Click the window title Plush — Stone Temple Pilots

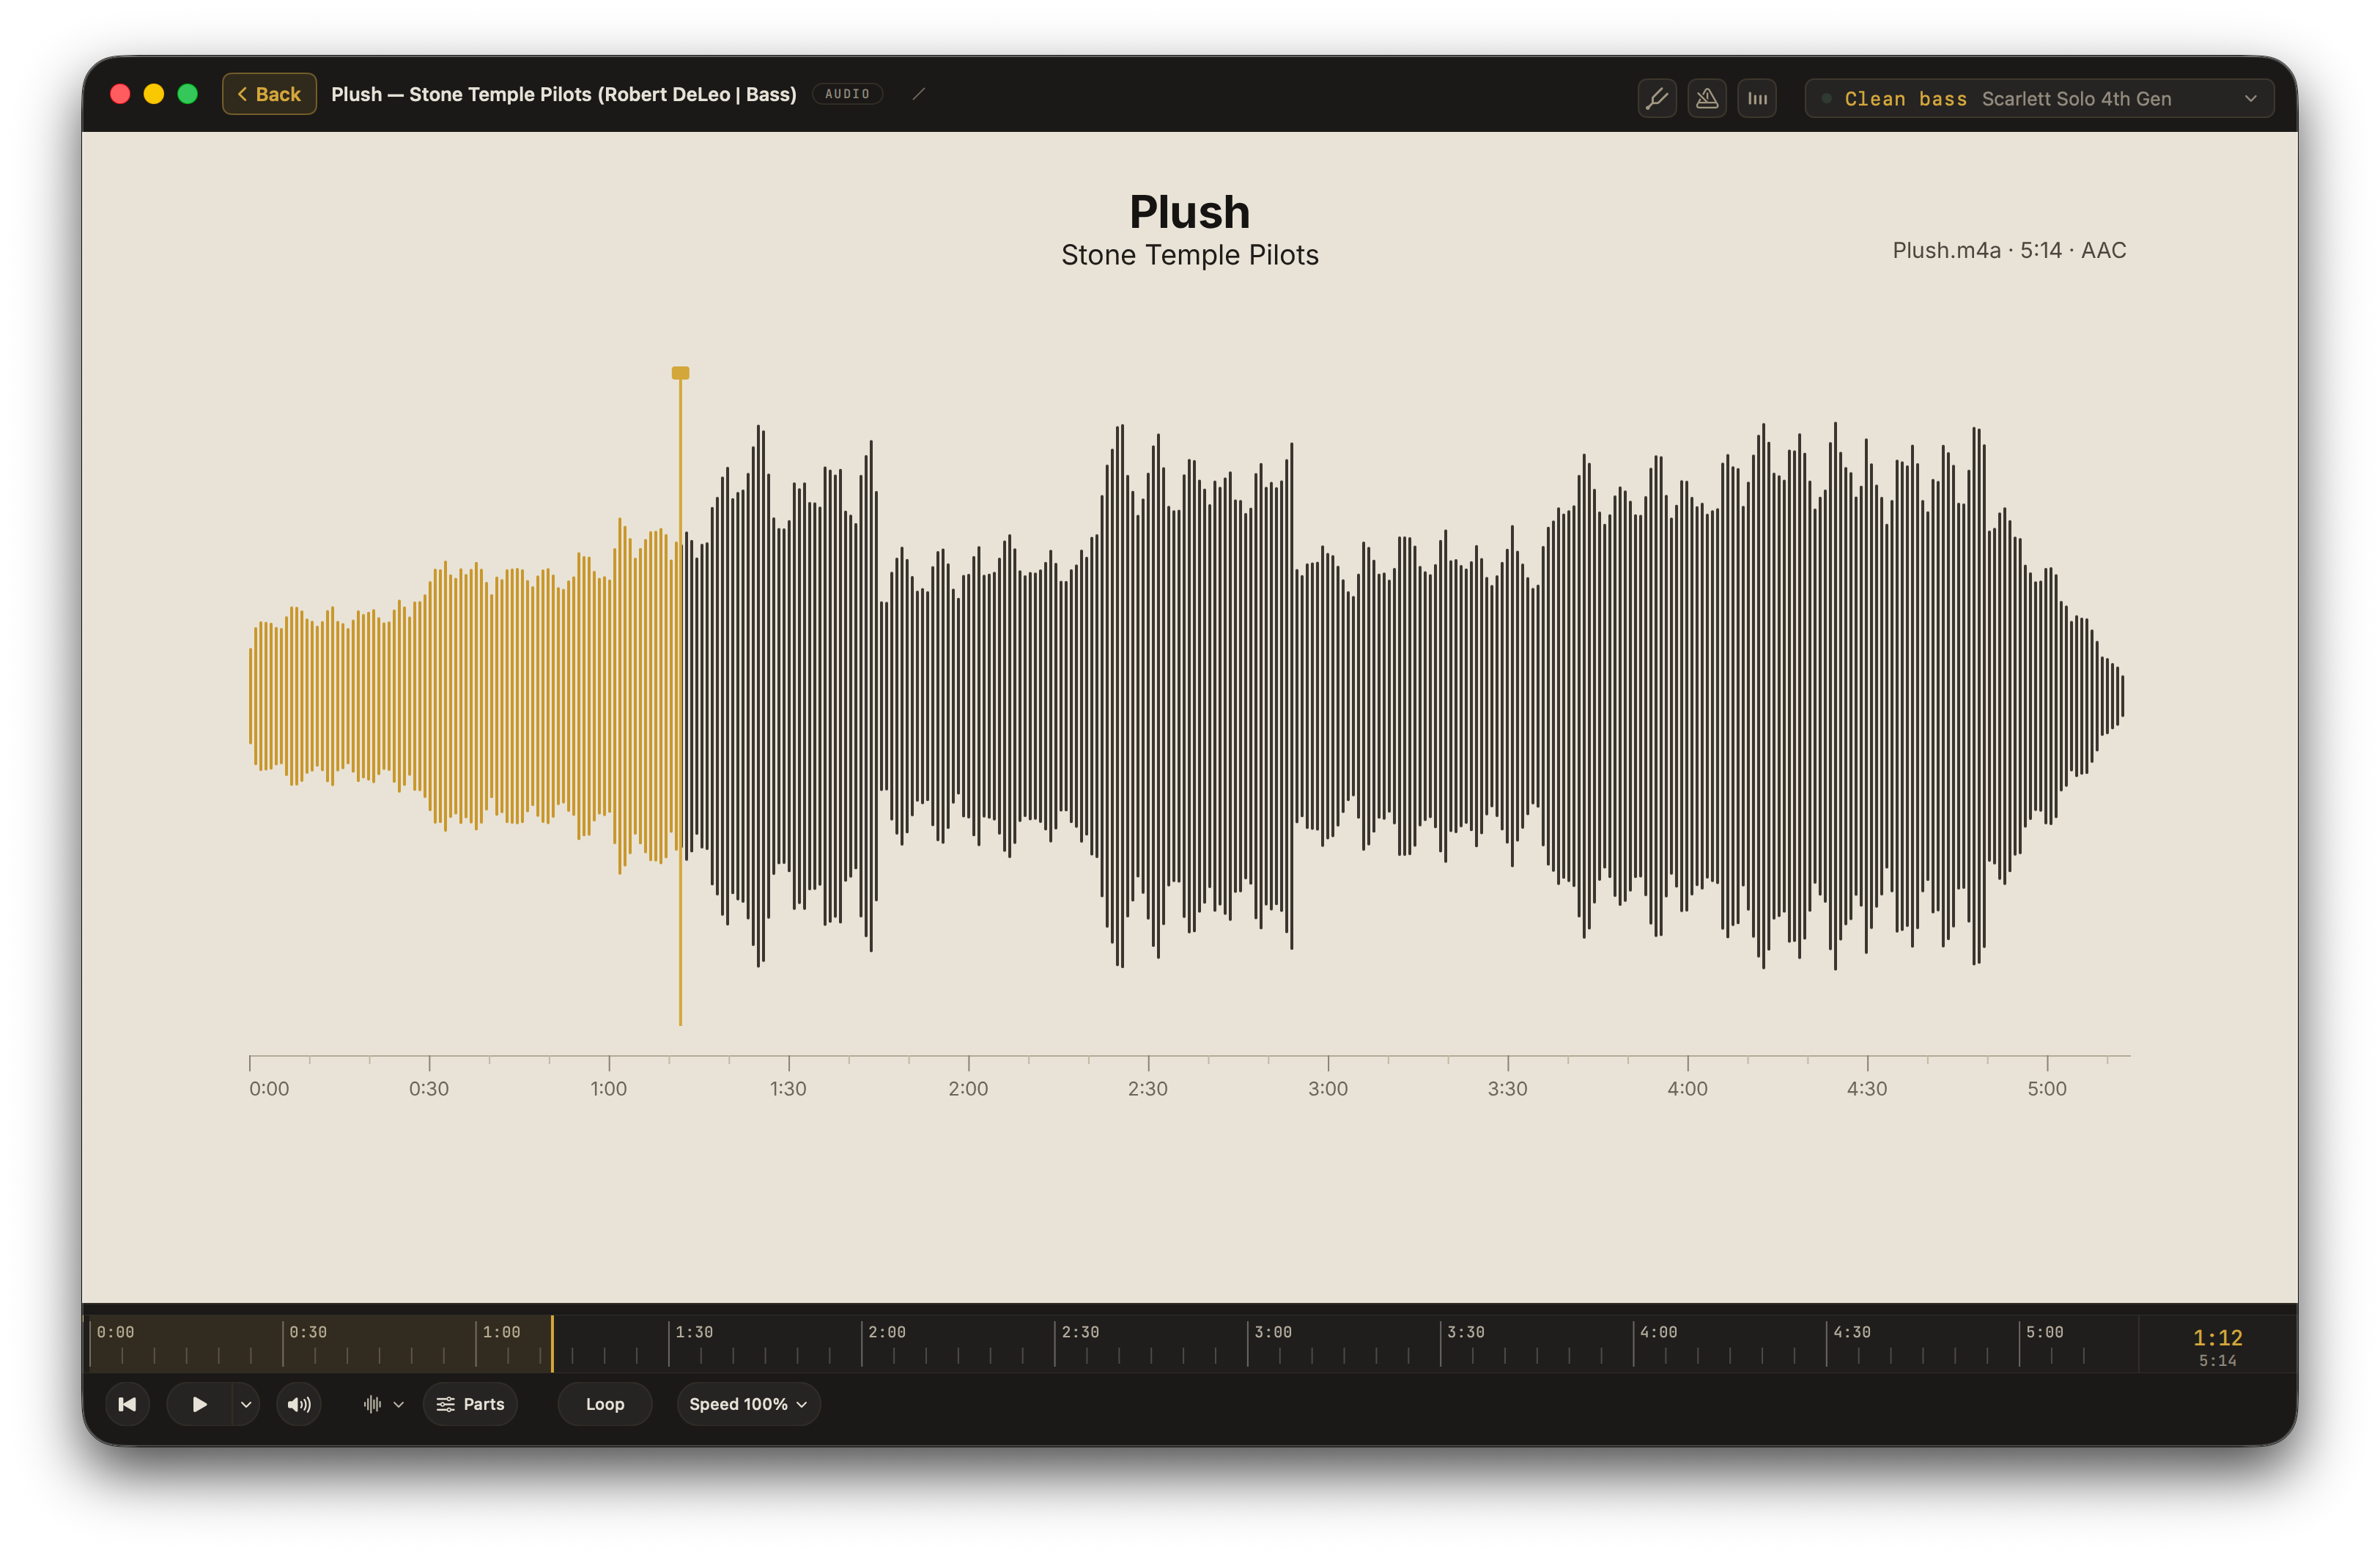click(x=563, y=94)
